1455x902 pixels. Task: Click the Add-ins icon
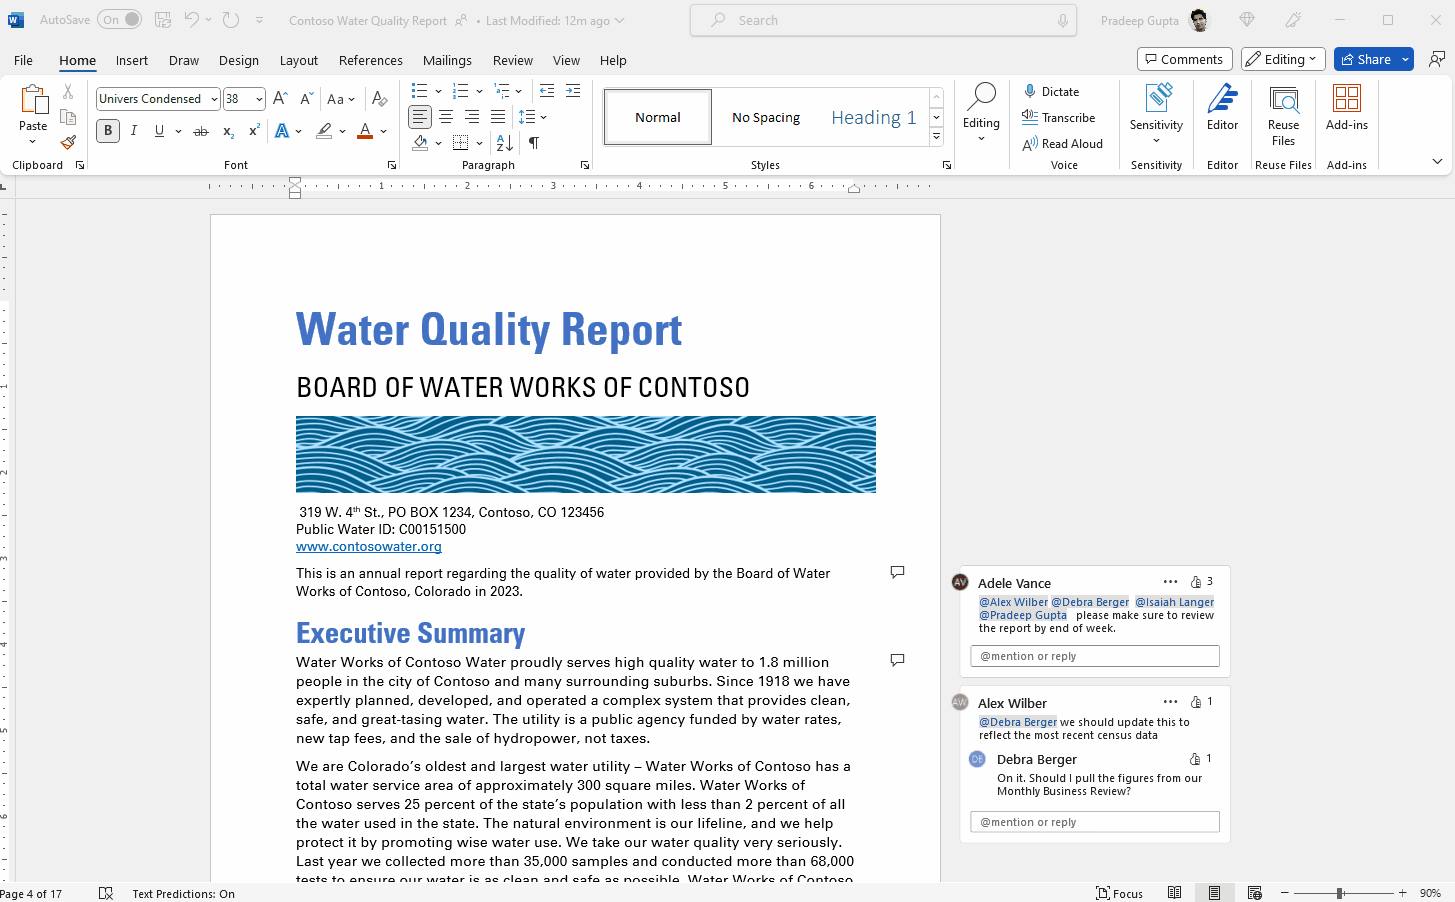(1346, 108)
